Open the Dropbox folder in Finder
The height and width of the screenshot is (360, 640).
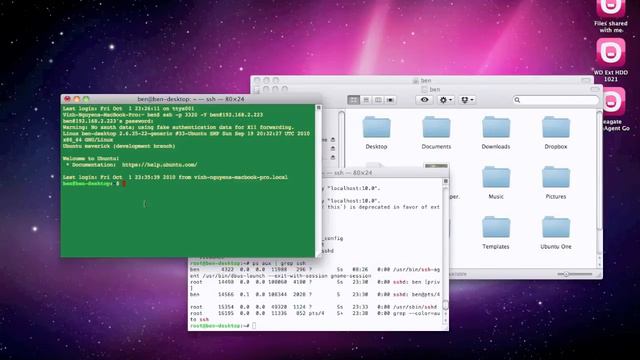556,133
